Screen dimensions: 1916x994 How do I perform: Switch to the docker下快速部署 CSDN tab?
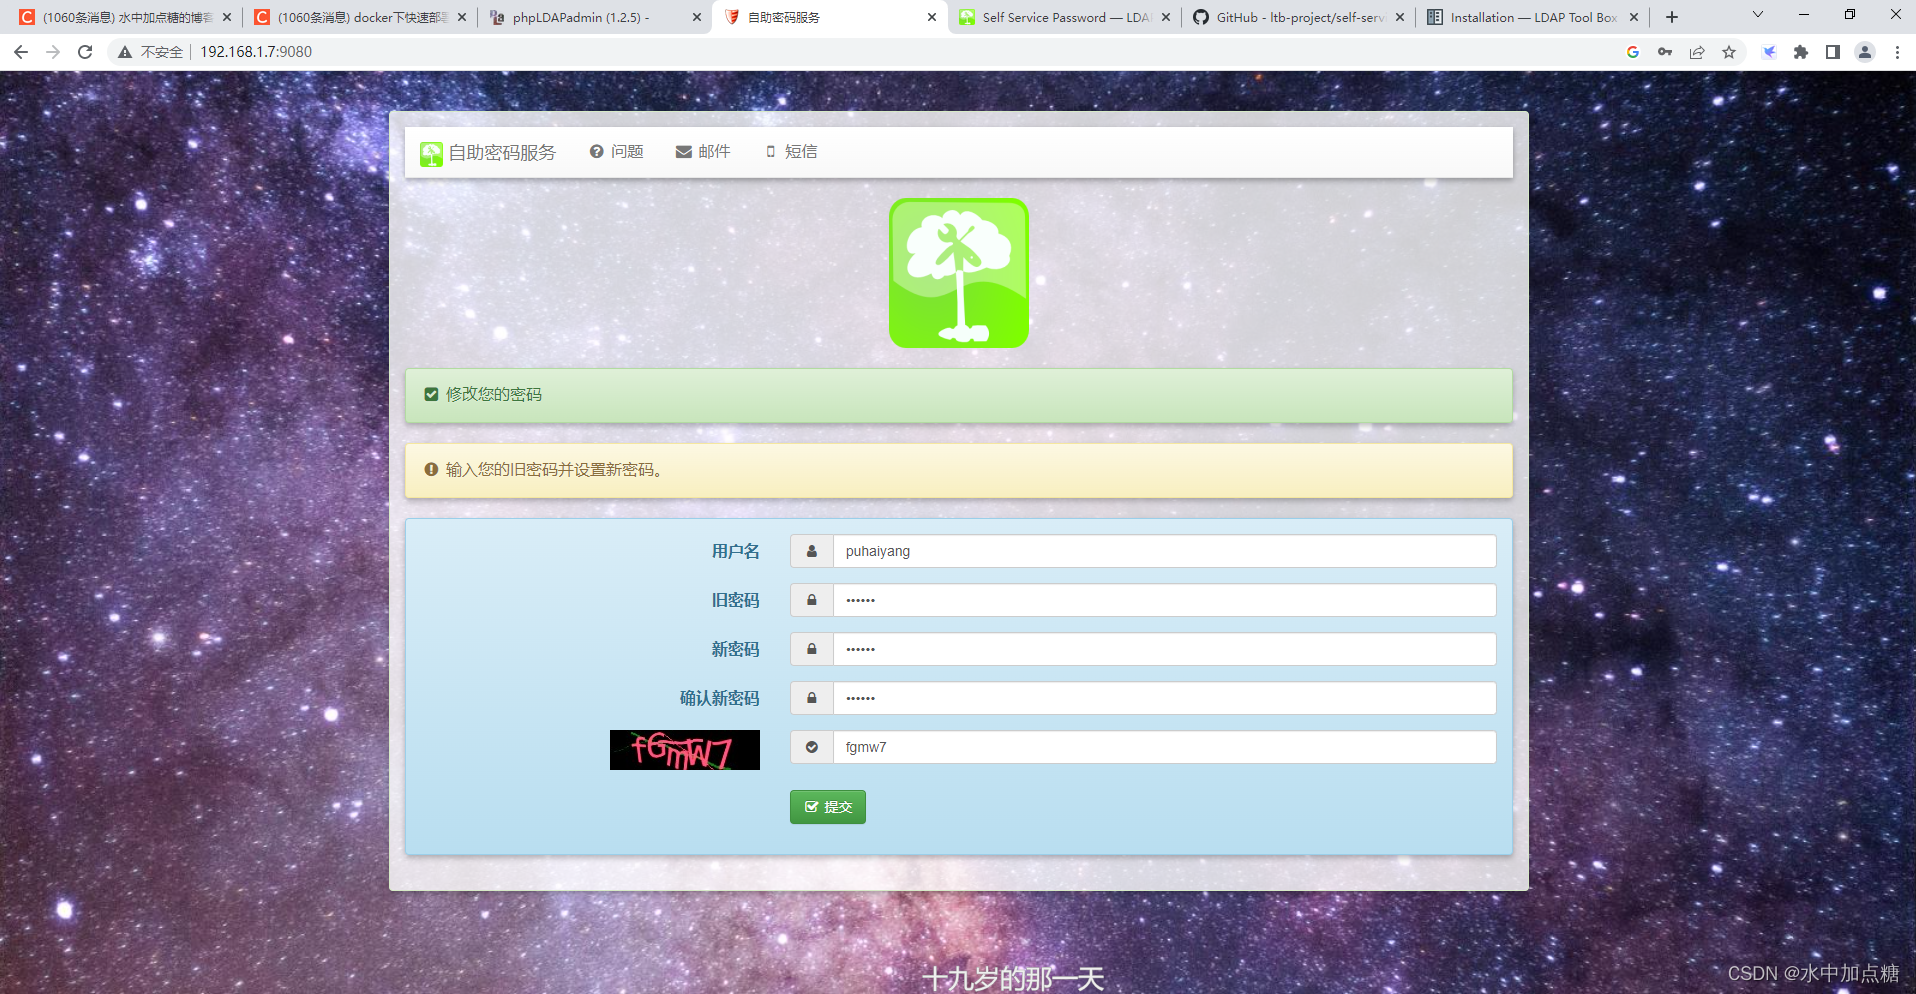[x=361, y=17]
